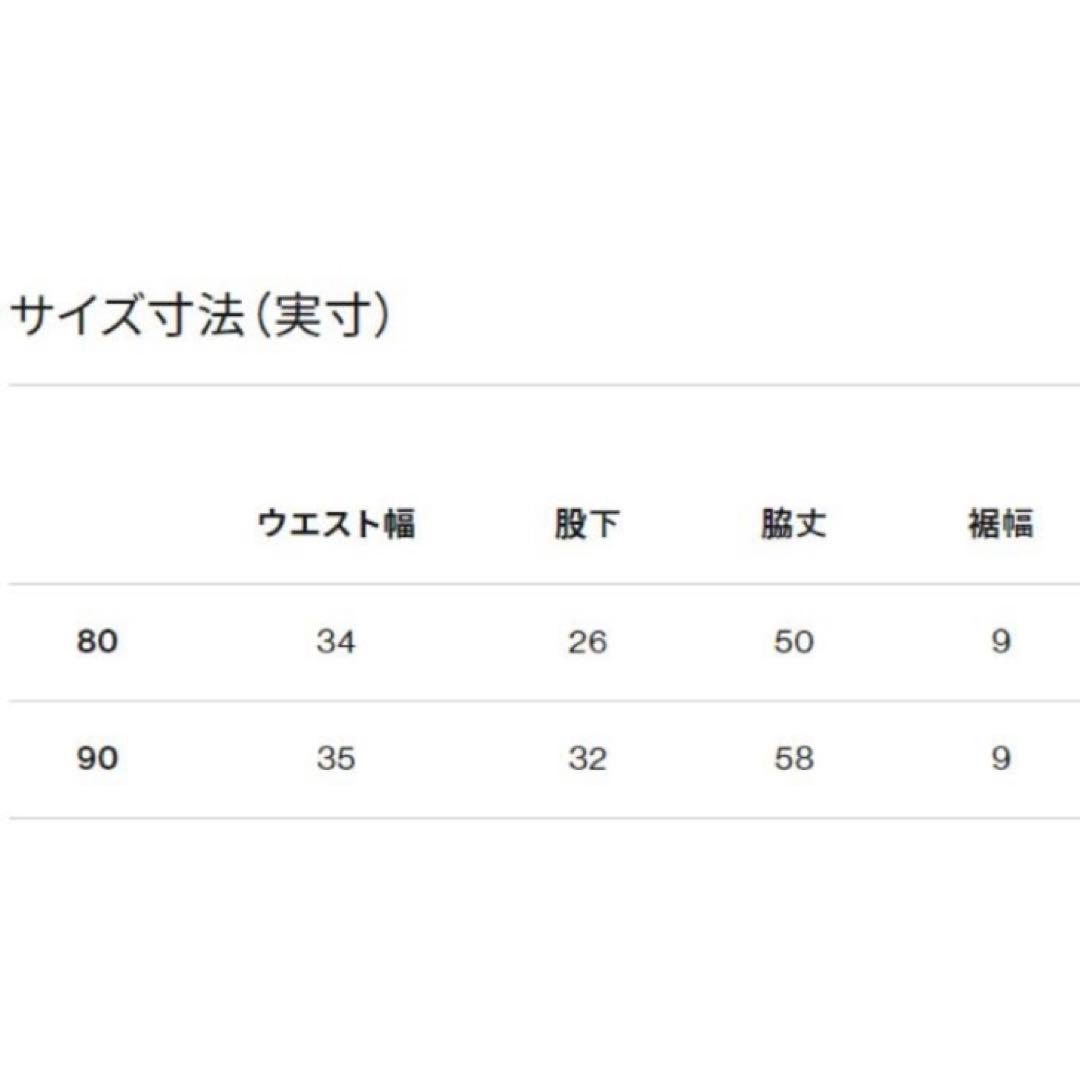The width and height of the screenshot is (1080, 1080).
Task: Click the bottom border below row 90
Action: click(x=544, y=818)
